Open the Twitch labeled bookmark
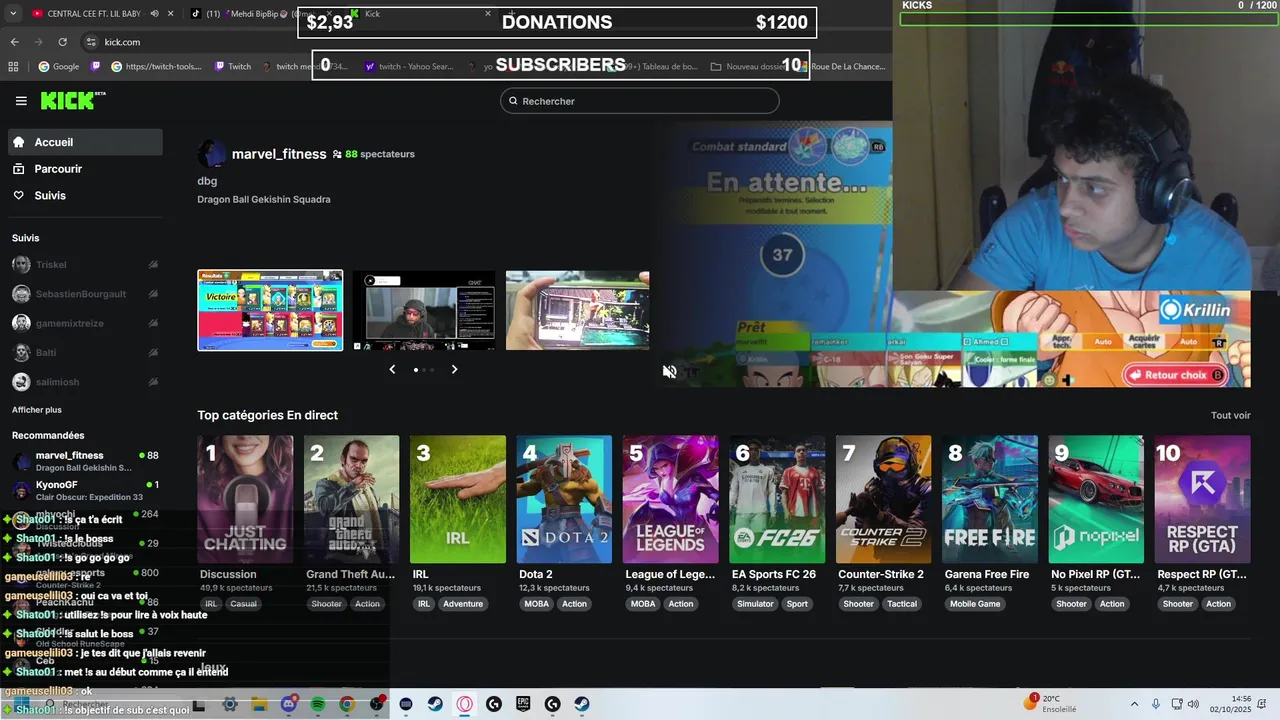The height and width of the screenshot is (720, 1280). (232, 67)
